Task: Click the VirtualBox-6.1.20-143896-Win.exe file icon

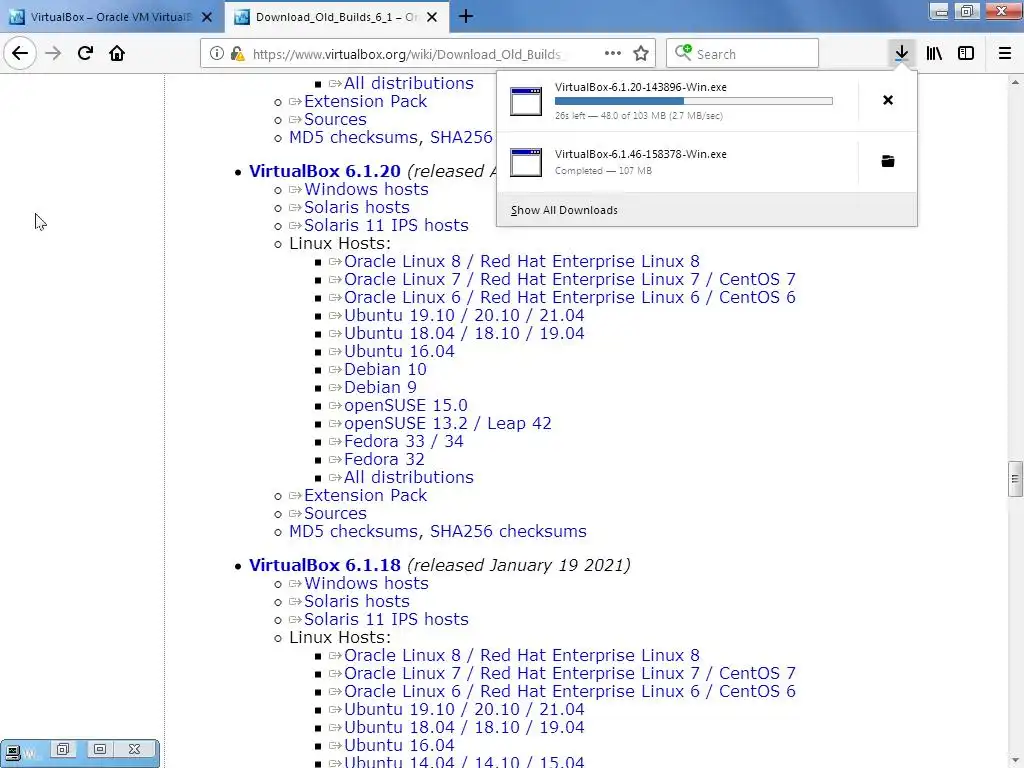Action: [x=526, y=101]
